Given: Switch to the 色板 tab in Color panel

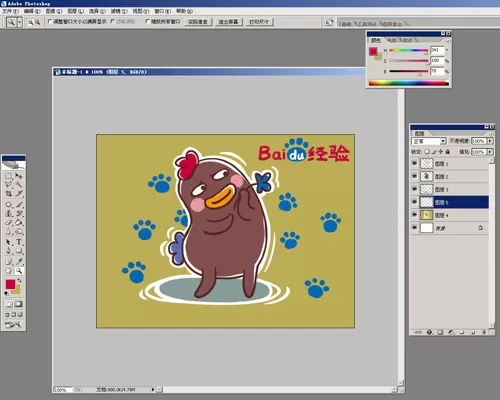Looking at the screenshot, I should pyautogui.click(x=392, y=40).
